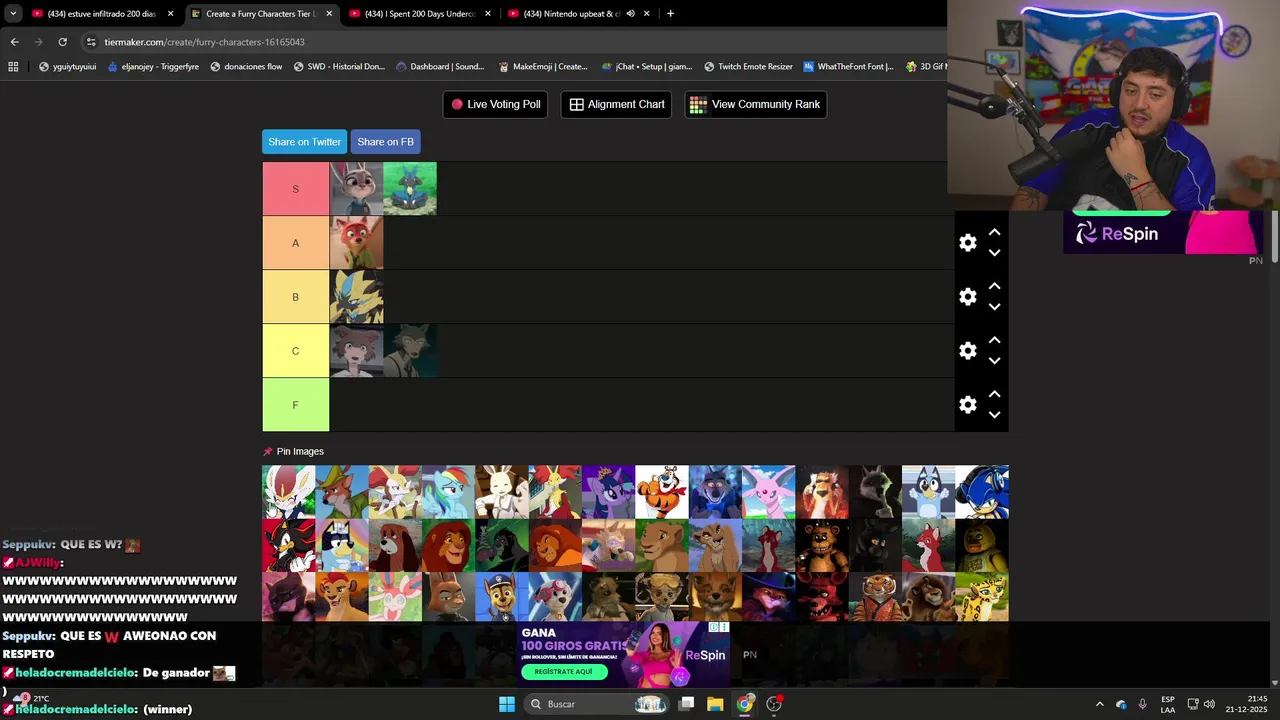Select Twilight Sparkle pony image
Image resolution: width=1280 pixels, height=720 pixels.
pos(608,492)
